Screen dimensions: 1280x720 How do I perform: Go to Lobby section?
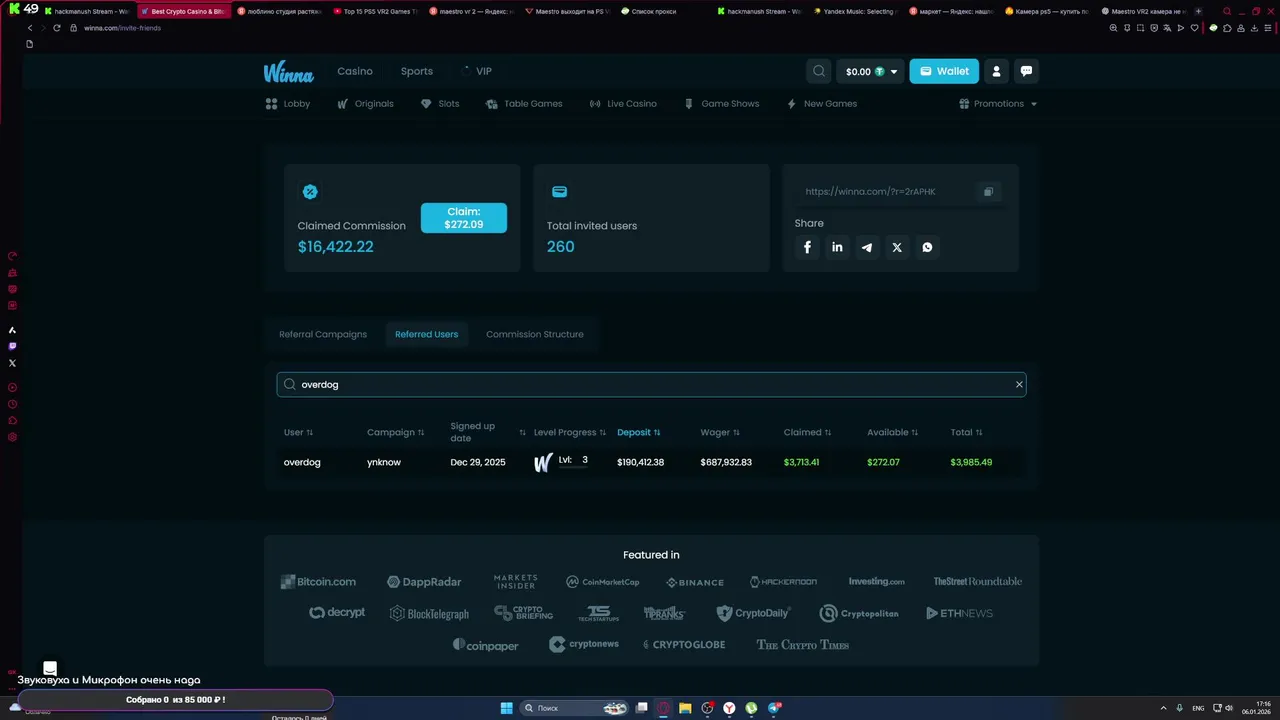288,104
